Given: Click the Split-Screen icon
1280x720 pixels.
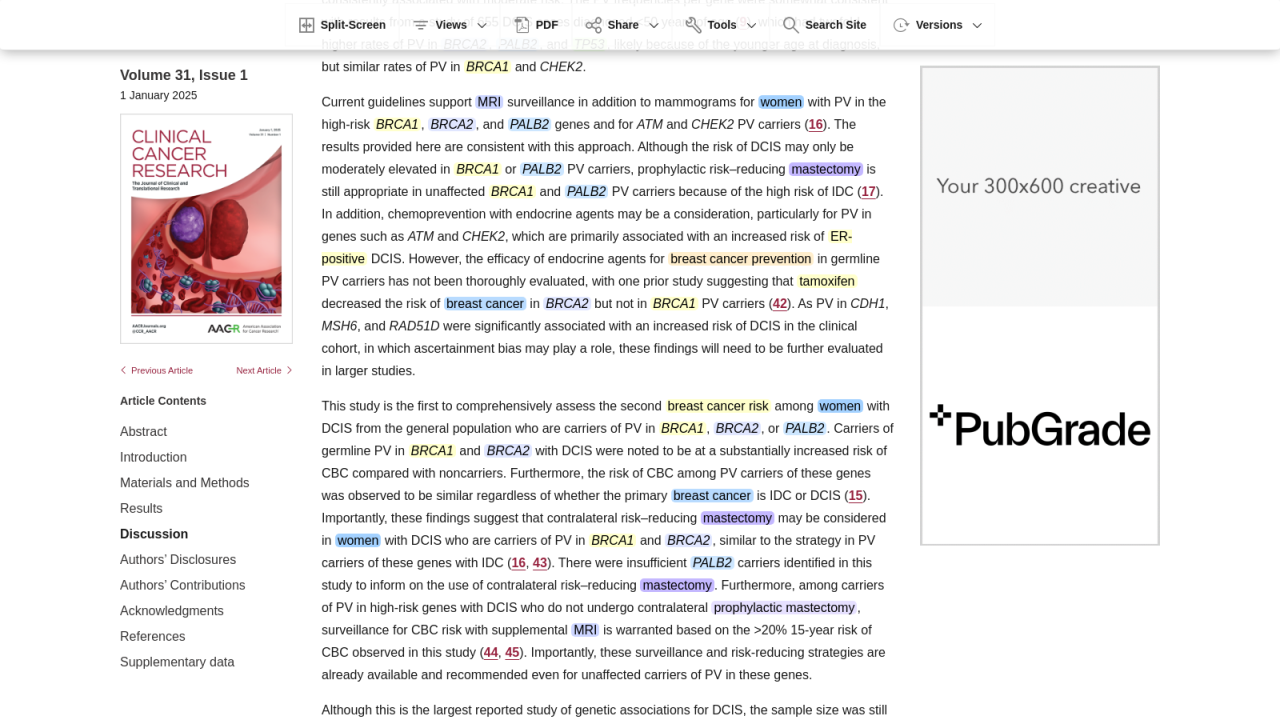Looking at the screenshot, I should 306,25.
